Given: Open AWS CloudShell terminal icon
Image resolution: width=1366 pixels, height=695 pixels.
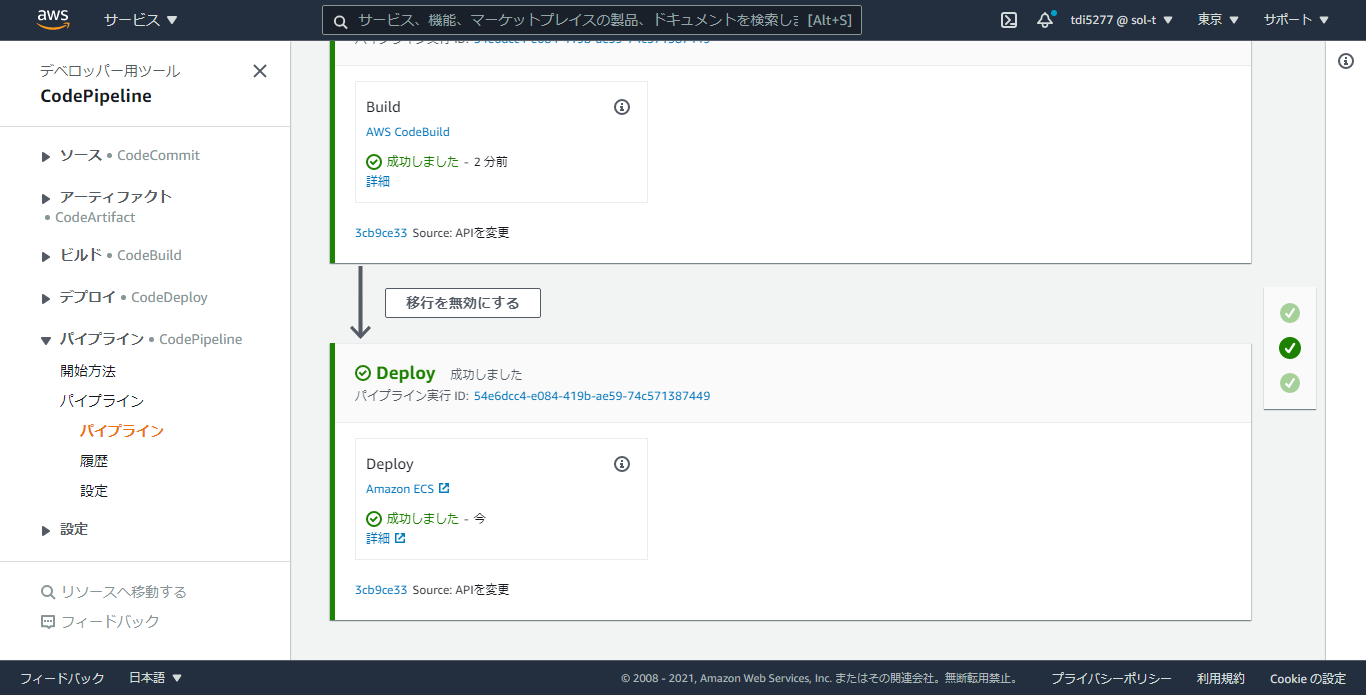Looking at the screenshot, I should [x=1009, y=20].
